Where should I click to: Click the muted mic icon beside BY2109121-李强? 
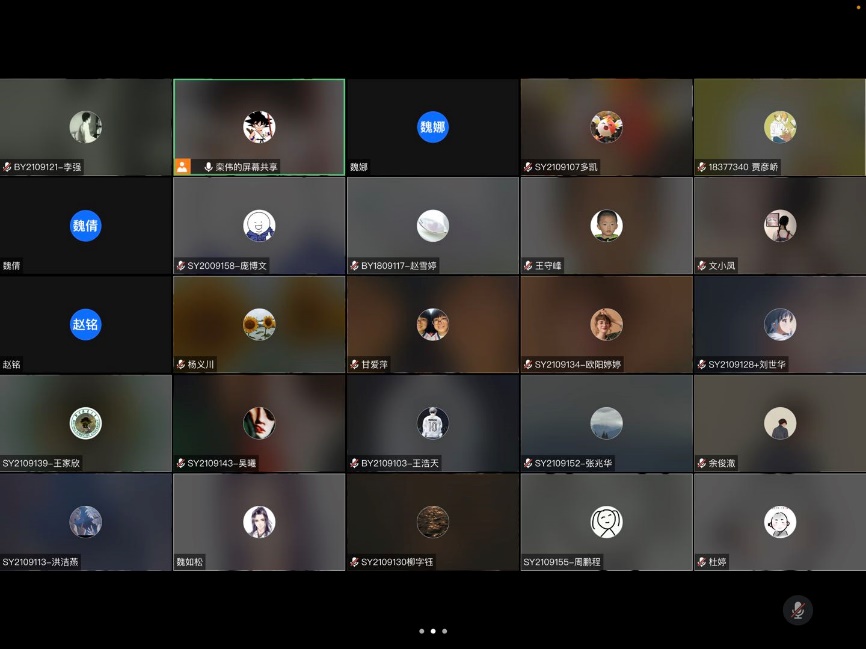[x=7, y=167]
